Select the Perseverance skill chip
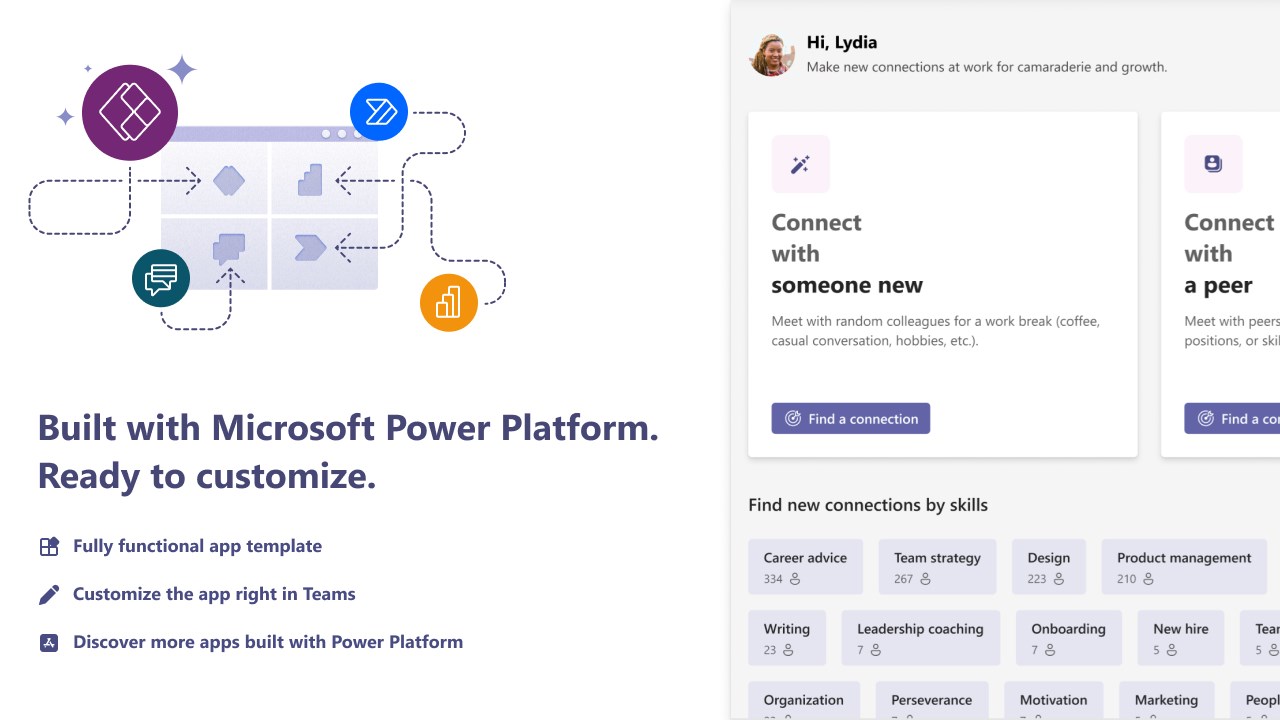This screenshot has height=720, width=1280. (932, 700)
